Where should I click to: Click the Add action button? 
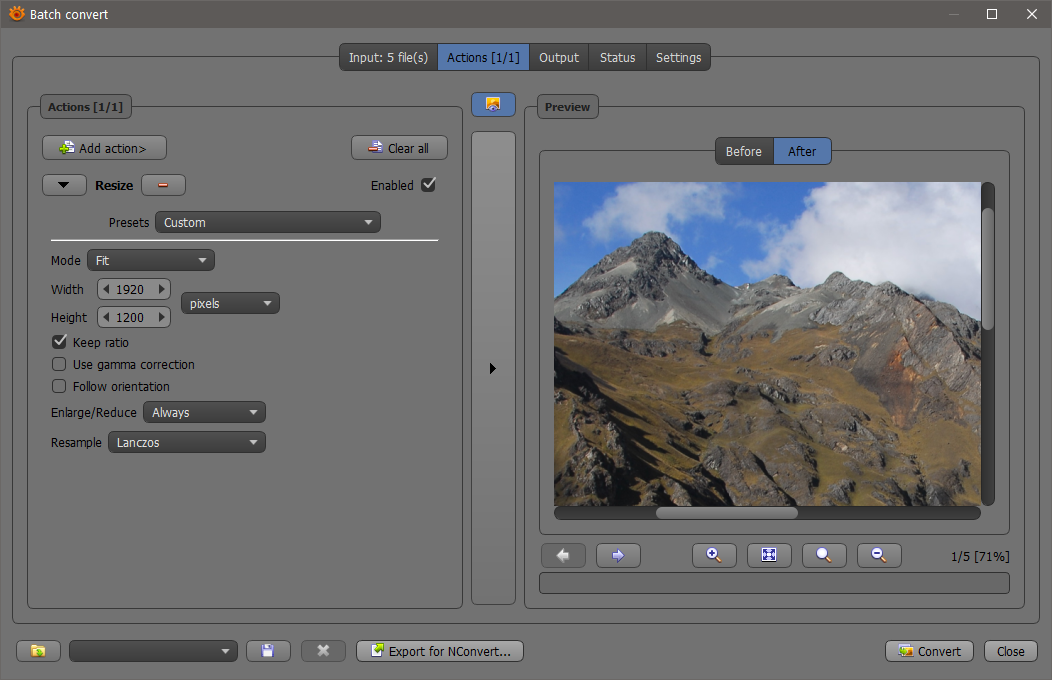pyautogui.click(x=104, y=148)
